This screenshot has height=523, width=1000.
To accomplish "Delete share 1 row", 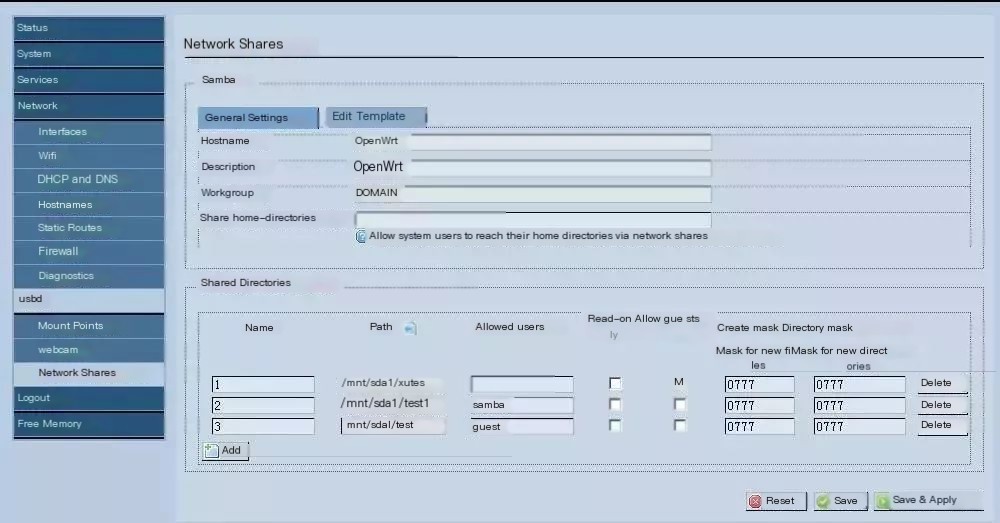I will point(942,383).
